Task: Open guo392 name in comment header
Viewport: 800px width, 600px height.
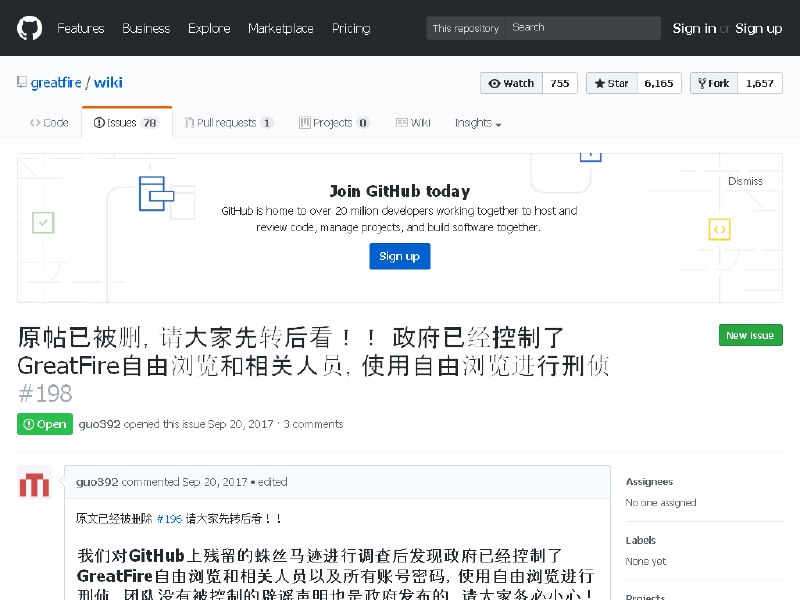Action: point(97,482)
